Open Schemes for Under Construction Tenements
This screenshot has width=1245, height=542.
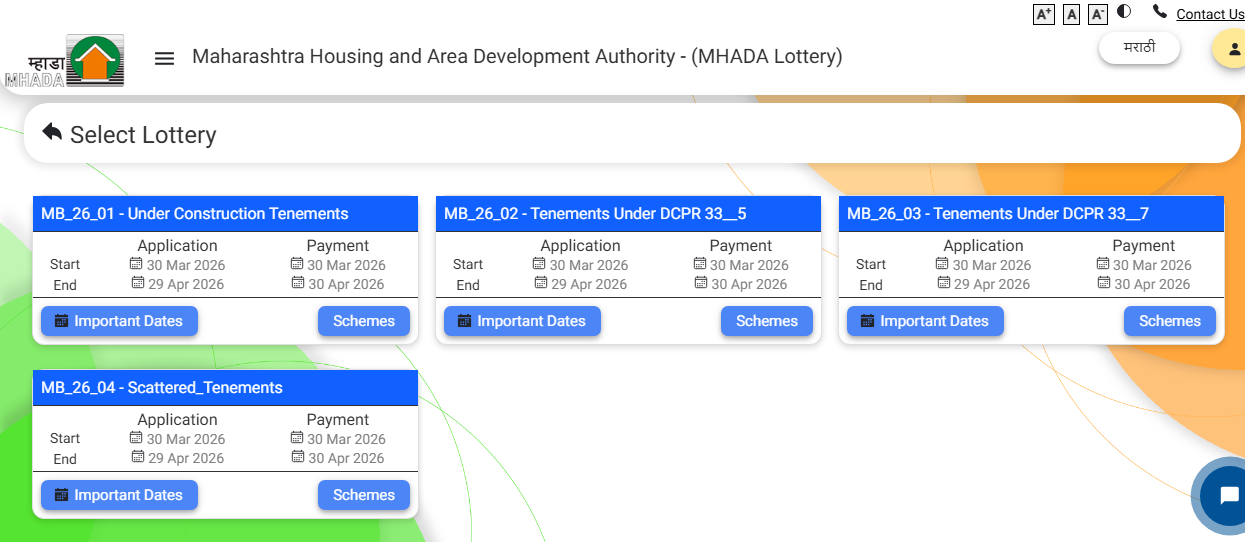(x=364, y=321)
